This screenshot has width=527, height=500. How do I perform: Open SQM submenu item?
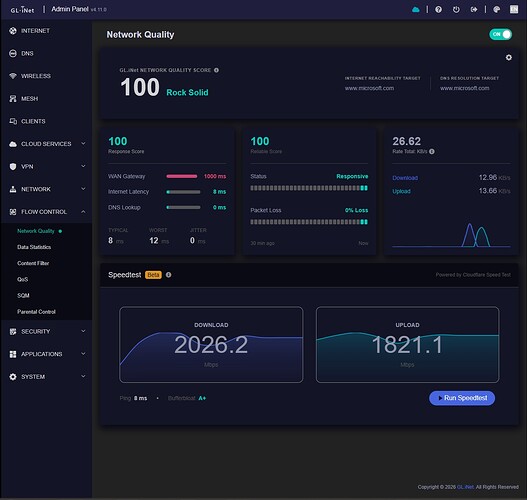pos(46,296)
